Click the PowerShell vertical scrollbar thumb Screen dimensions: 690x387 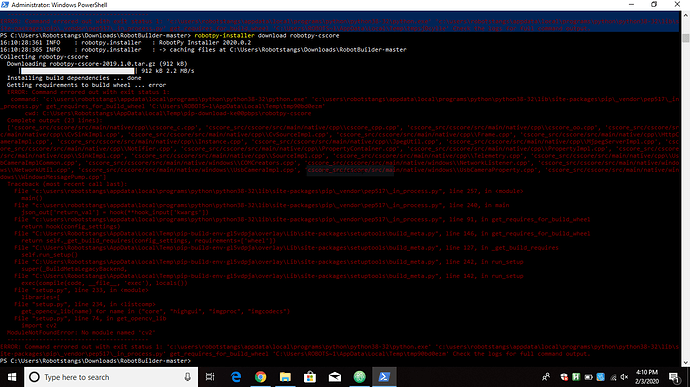point(686,38)
